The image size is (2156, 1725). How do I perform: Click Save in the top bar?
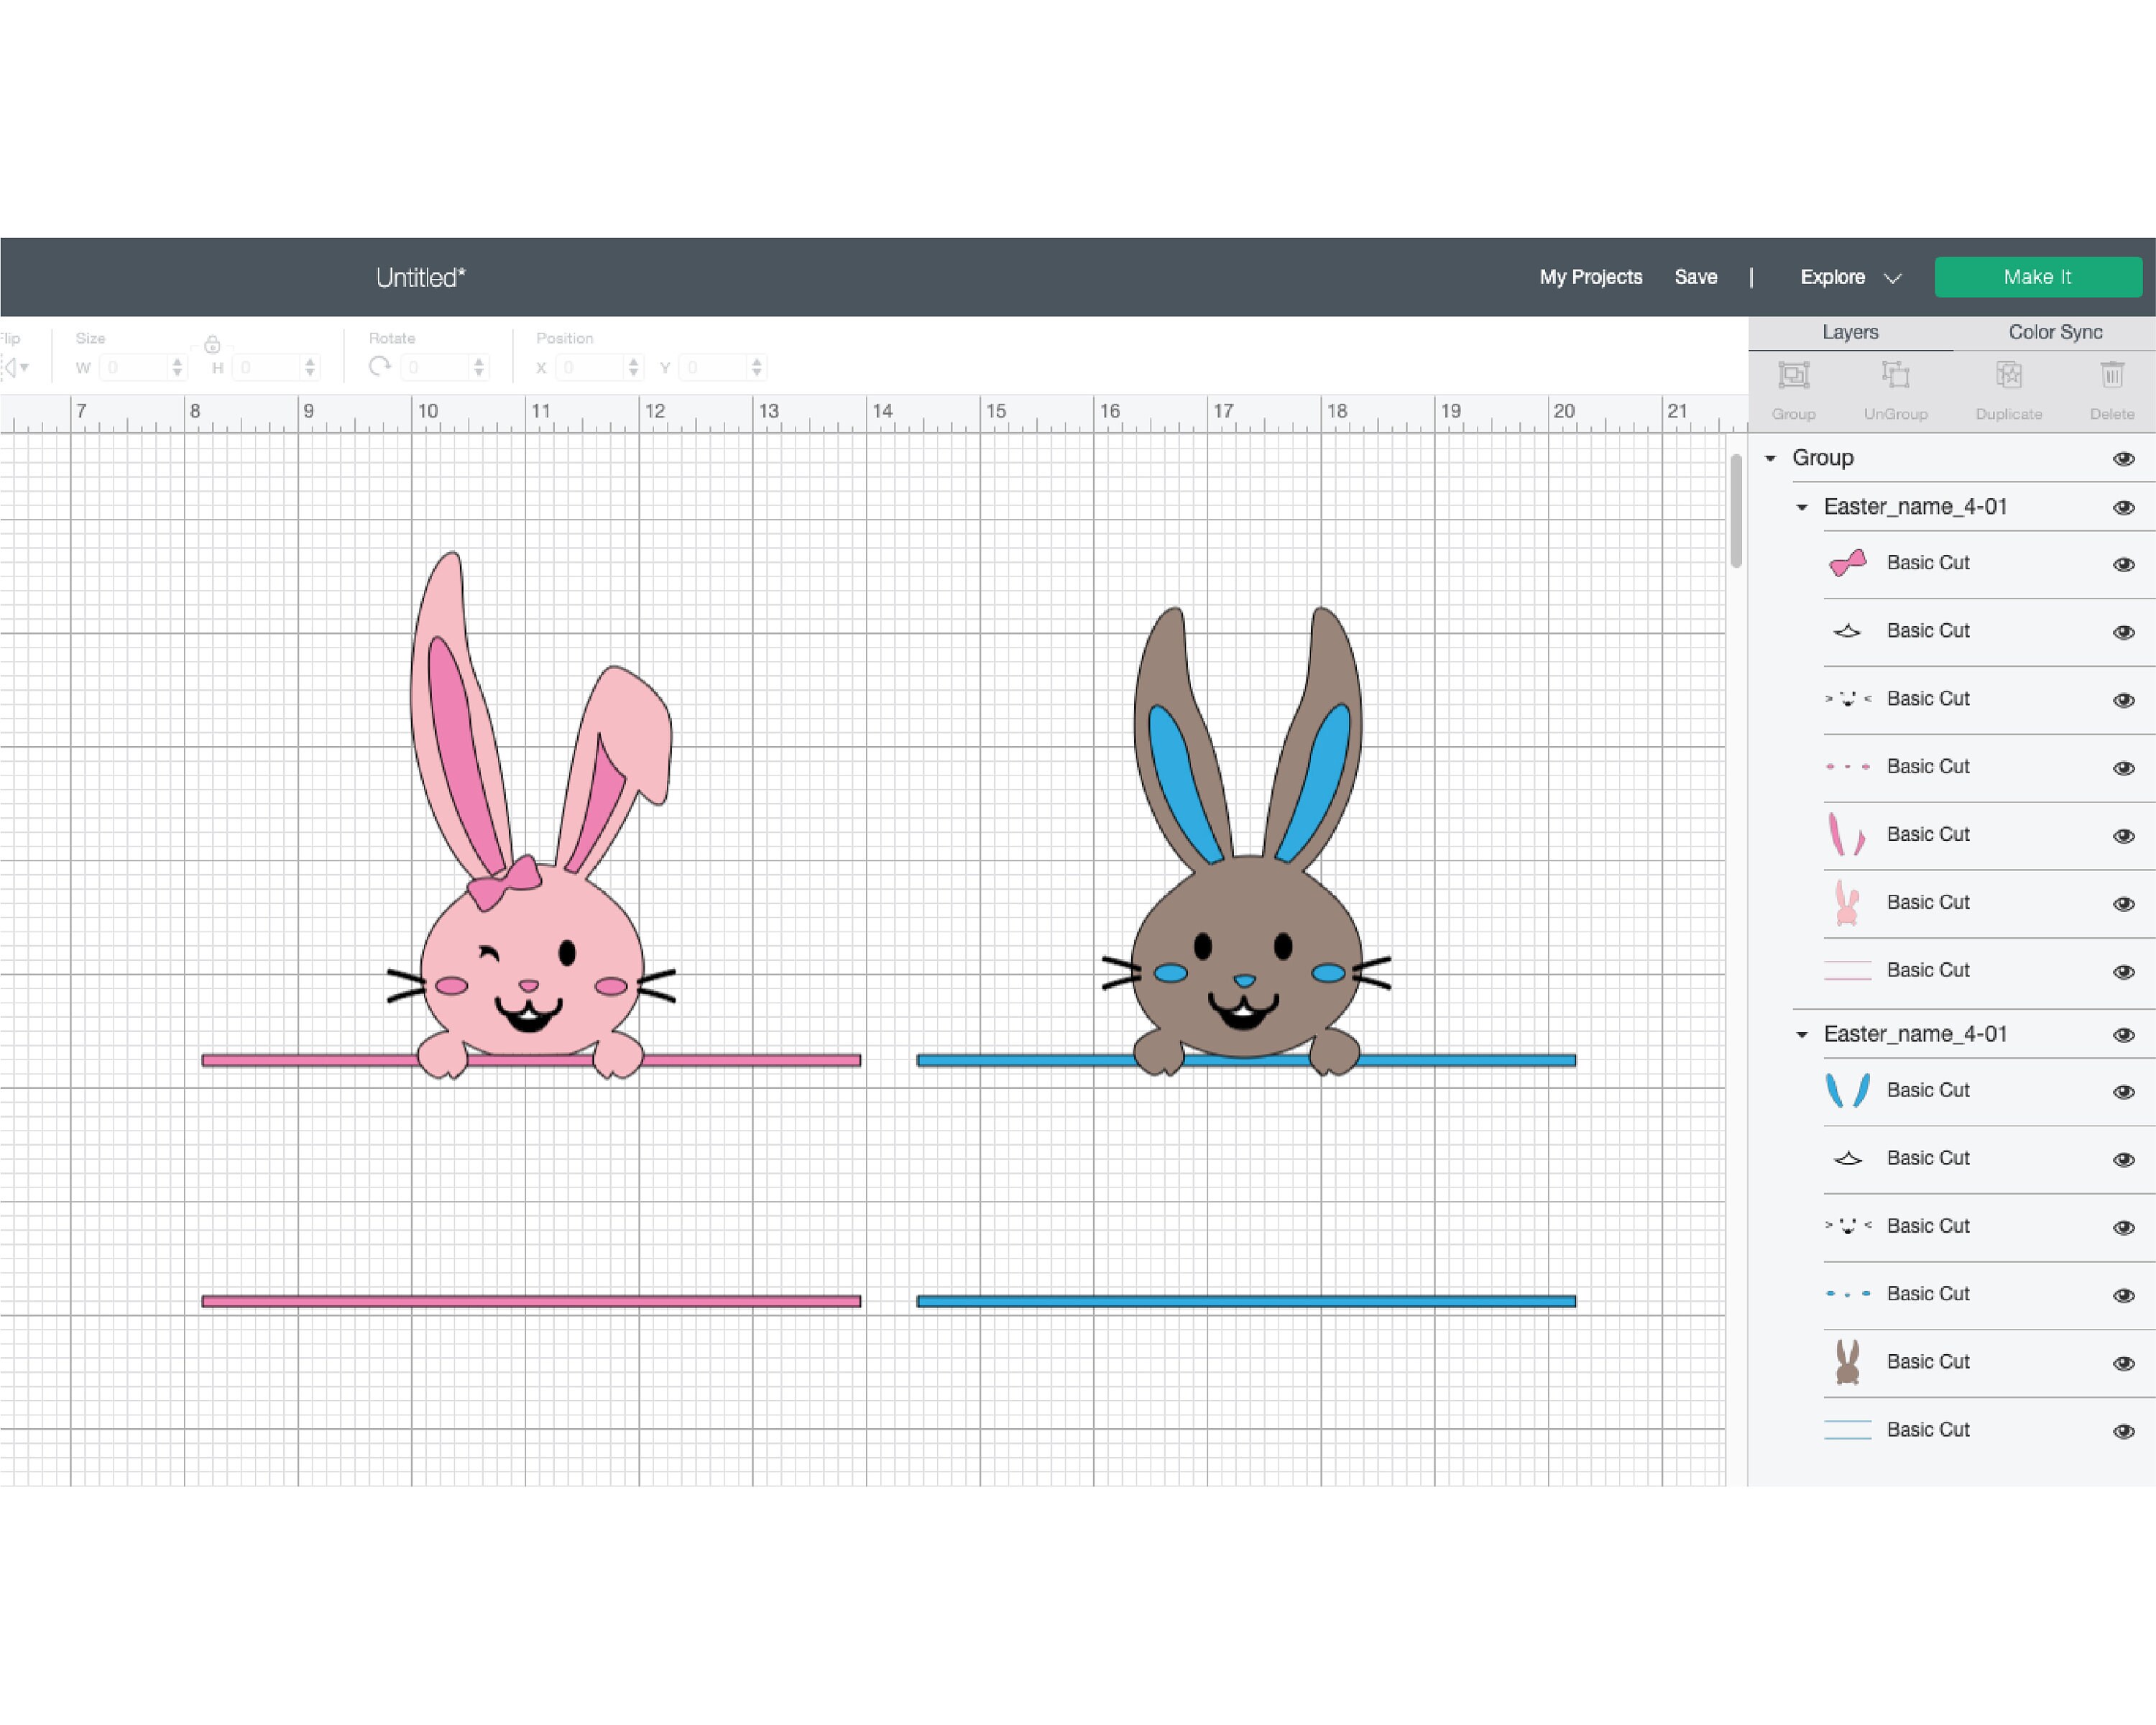point(1695,277)
